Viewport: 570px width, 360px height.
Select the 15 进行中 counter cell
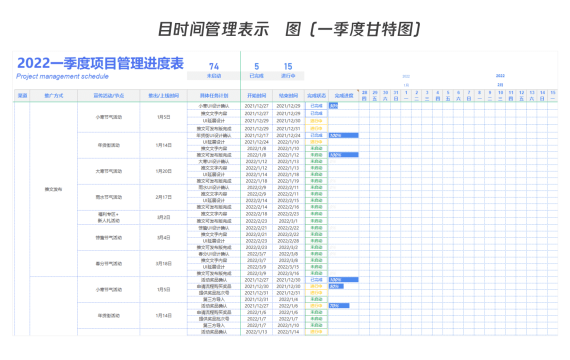[288, 71]
